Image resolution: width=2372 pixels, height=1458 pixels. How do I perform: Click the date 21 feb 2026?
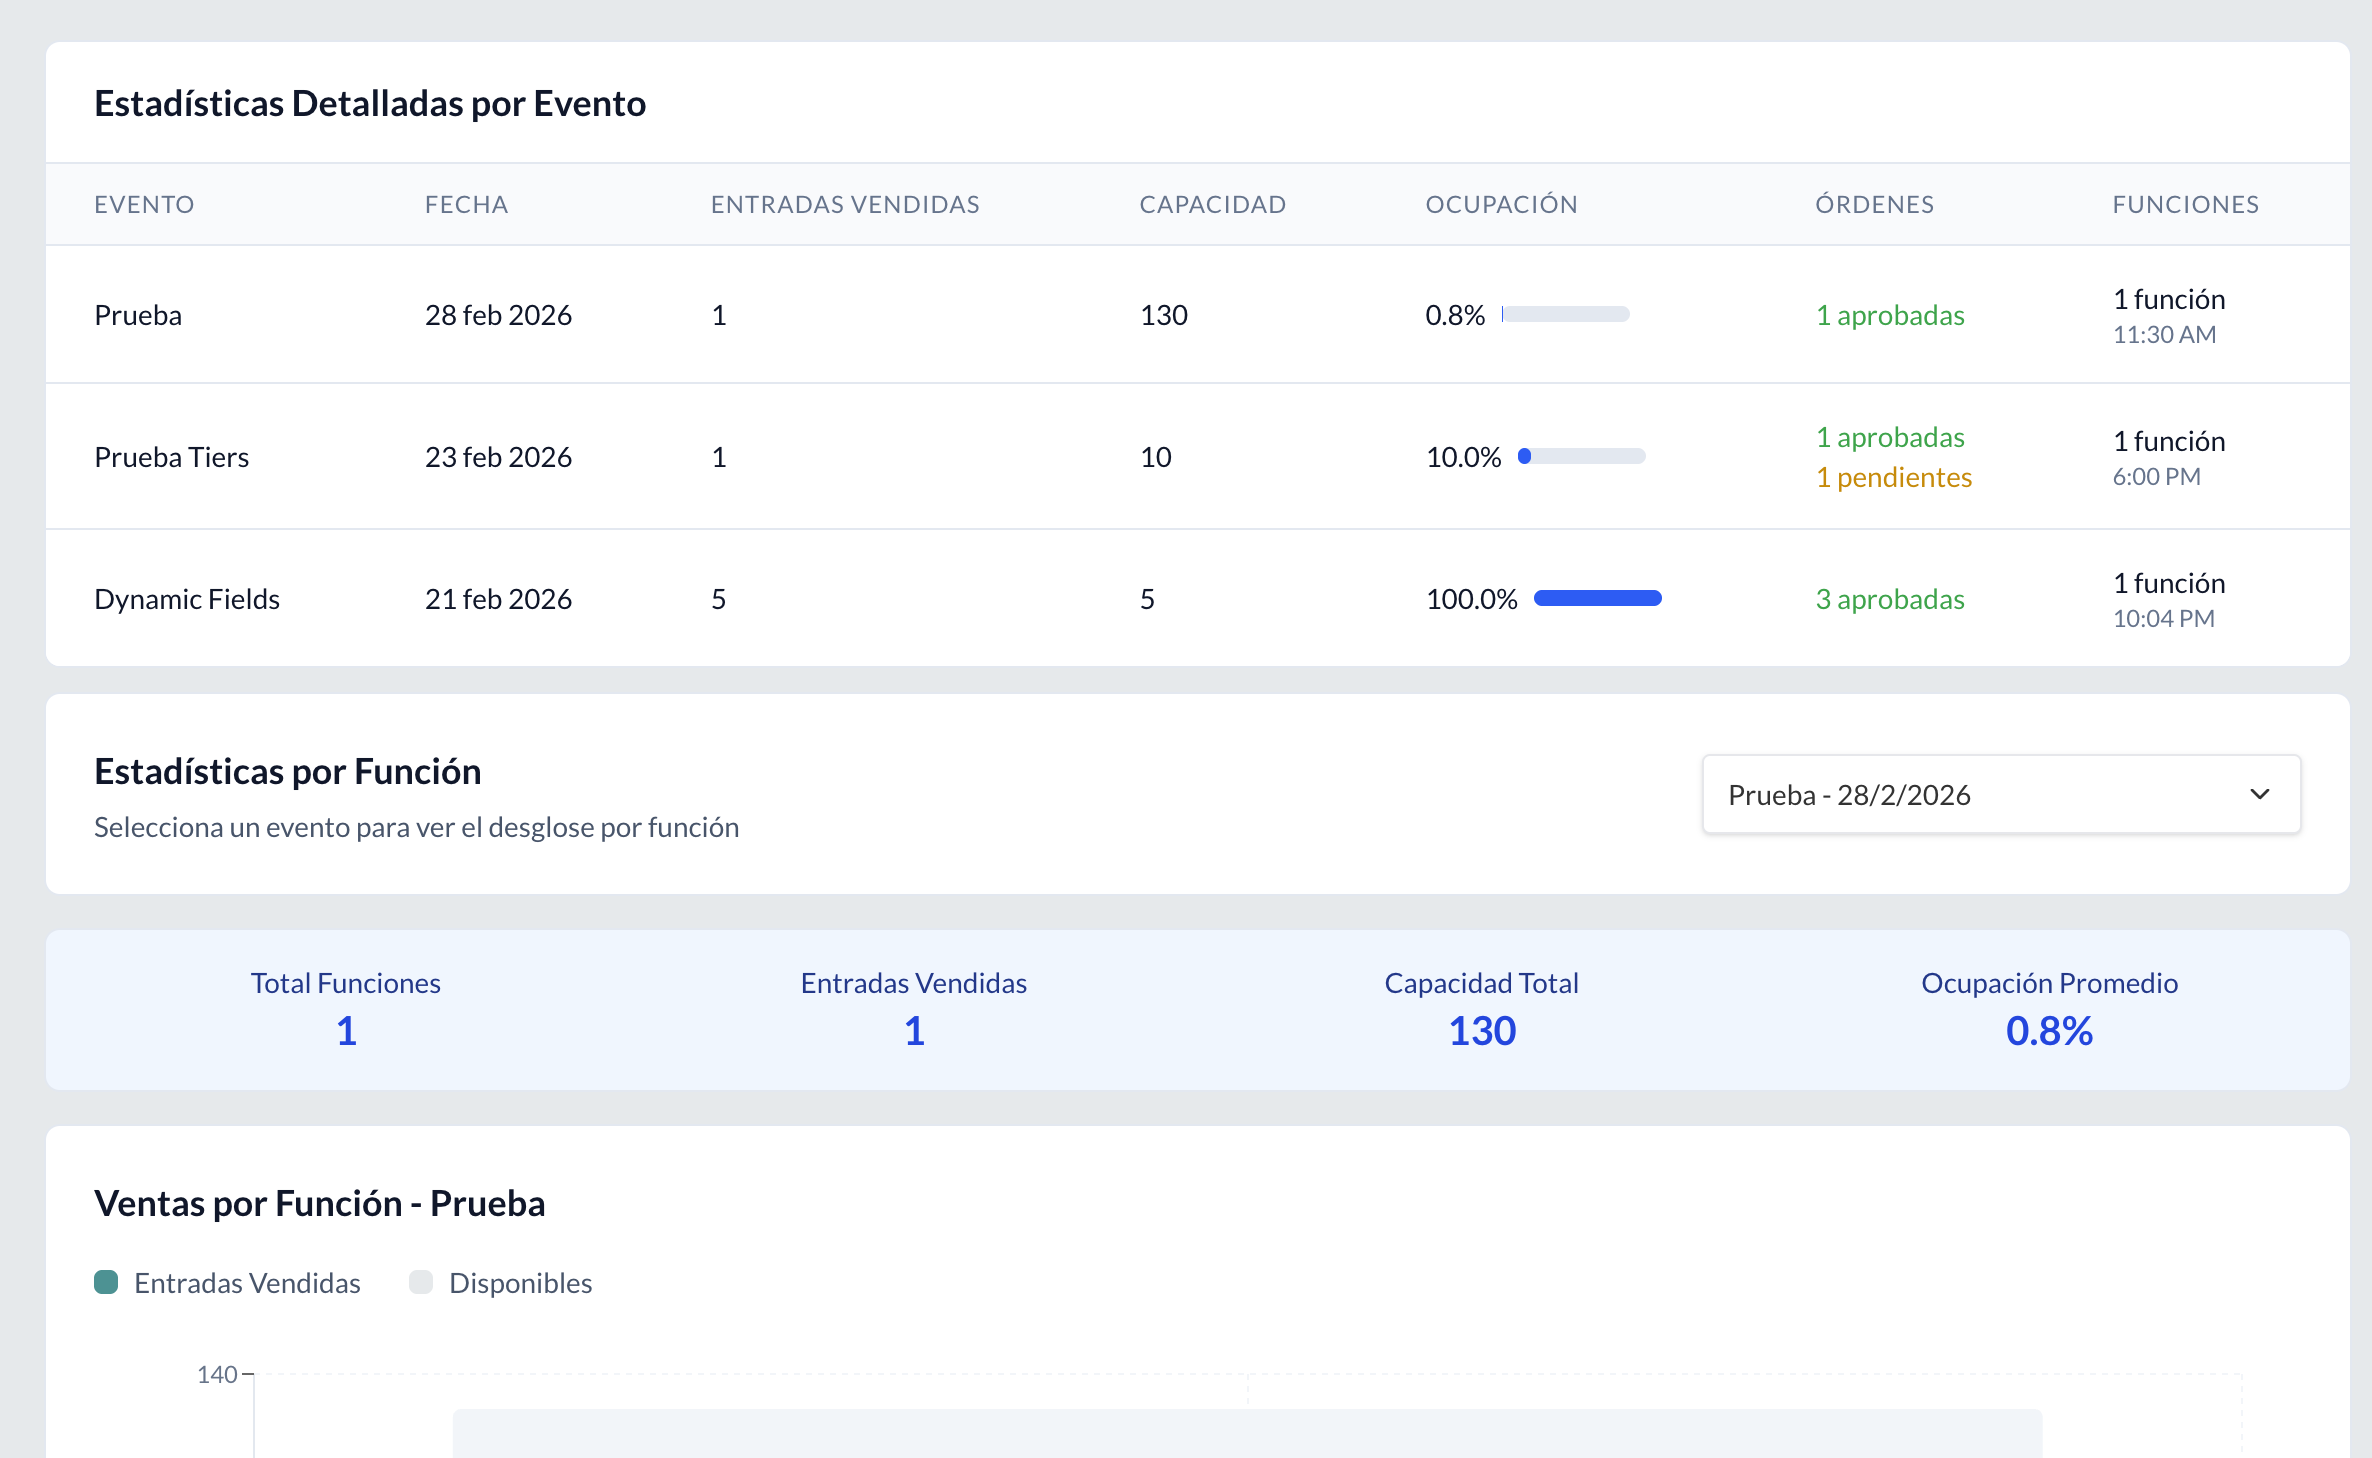click(498, 599)
